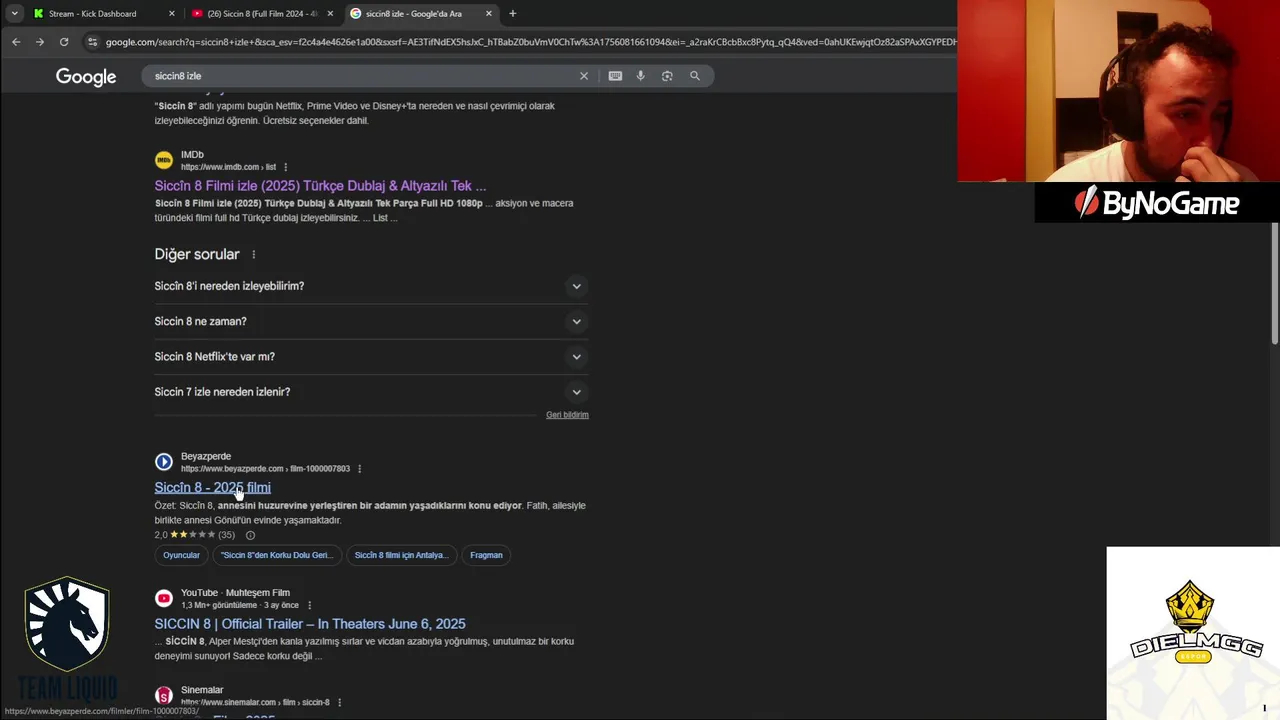
Task: Click the Beyazperde site favicon
Action: (164, 462)
